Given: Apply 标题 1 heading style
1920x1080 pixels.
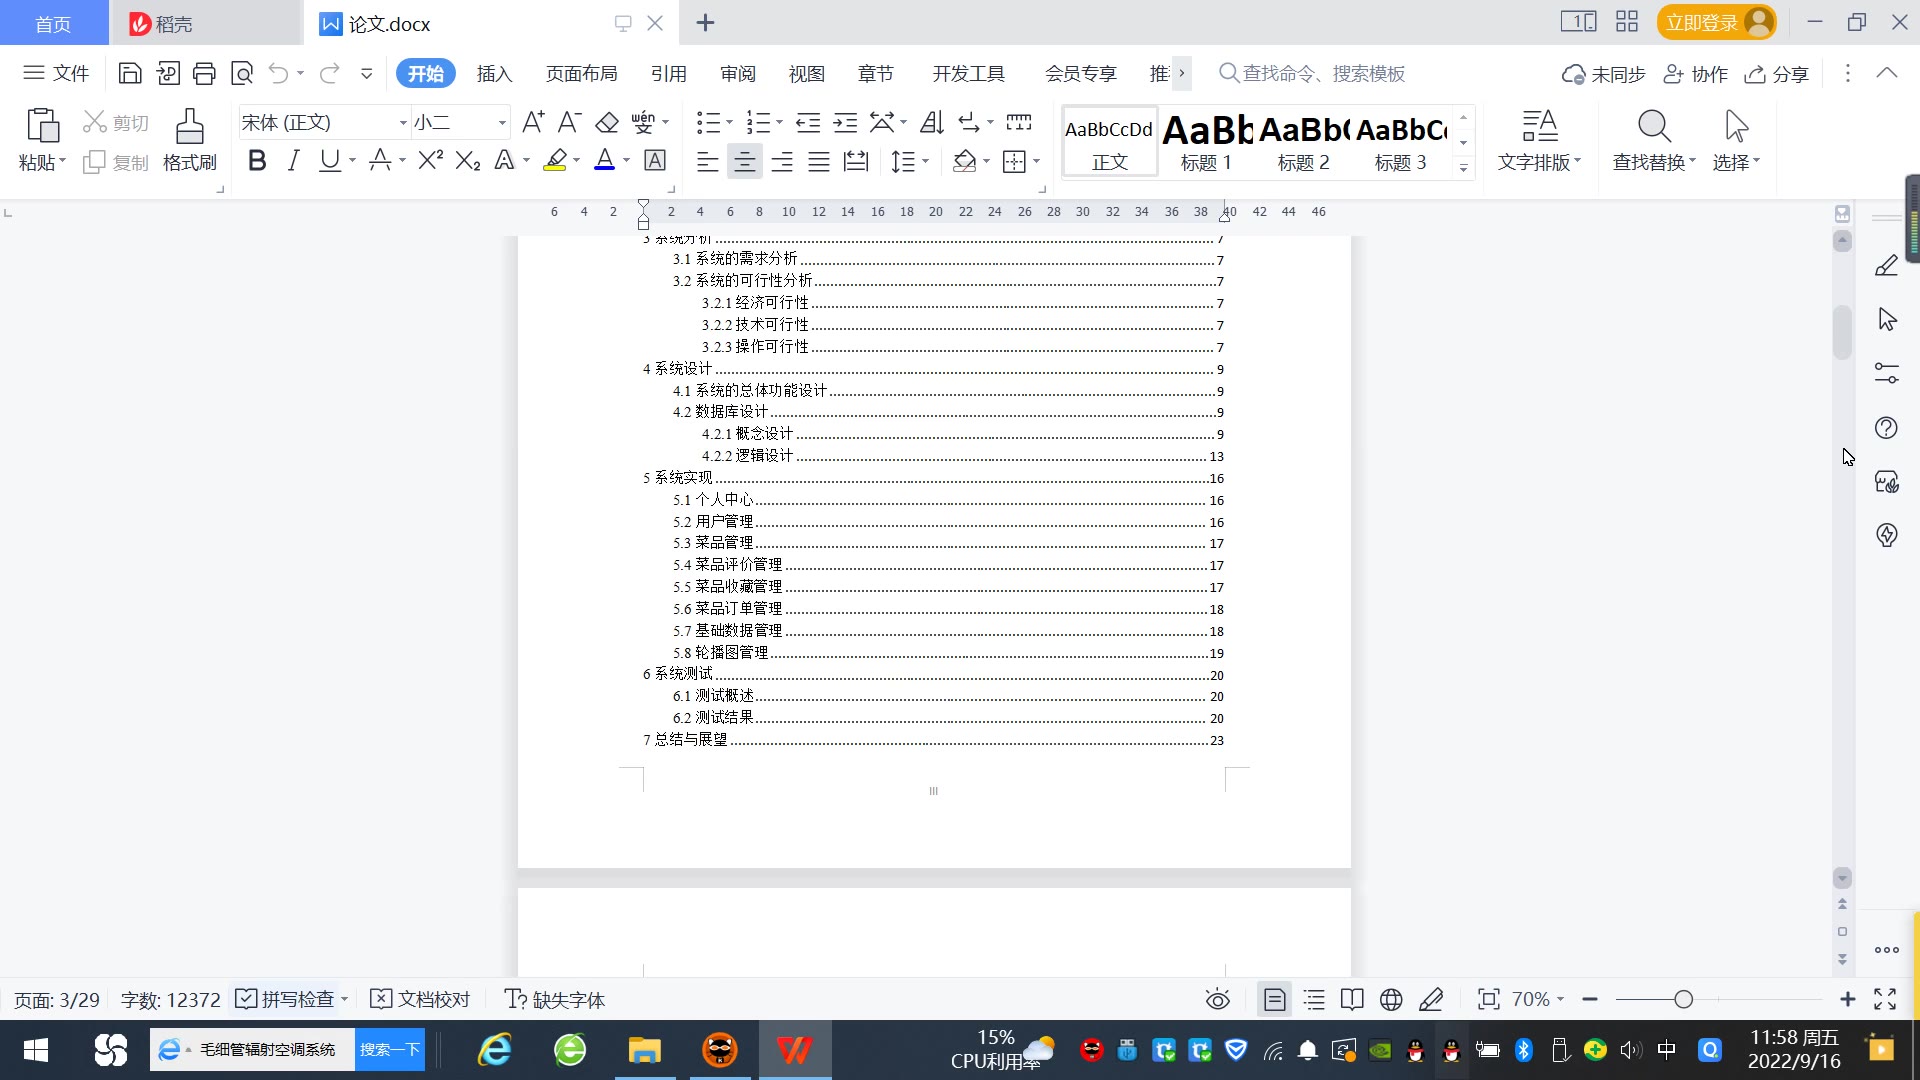Looking at the screenshot, I should click(1206, 142).
